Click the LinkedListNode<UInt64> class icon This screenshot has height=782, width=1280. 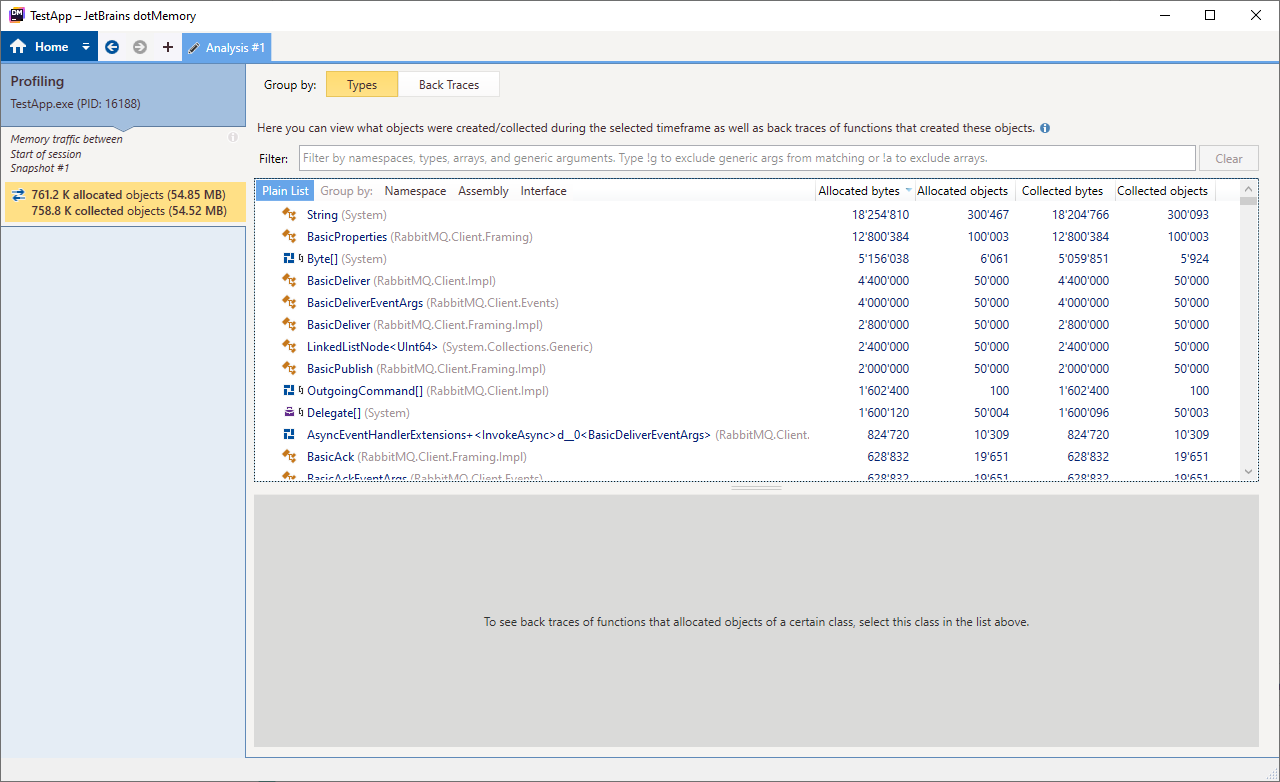point(289,347)
